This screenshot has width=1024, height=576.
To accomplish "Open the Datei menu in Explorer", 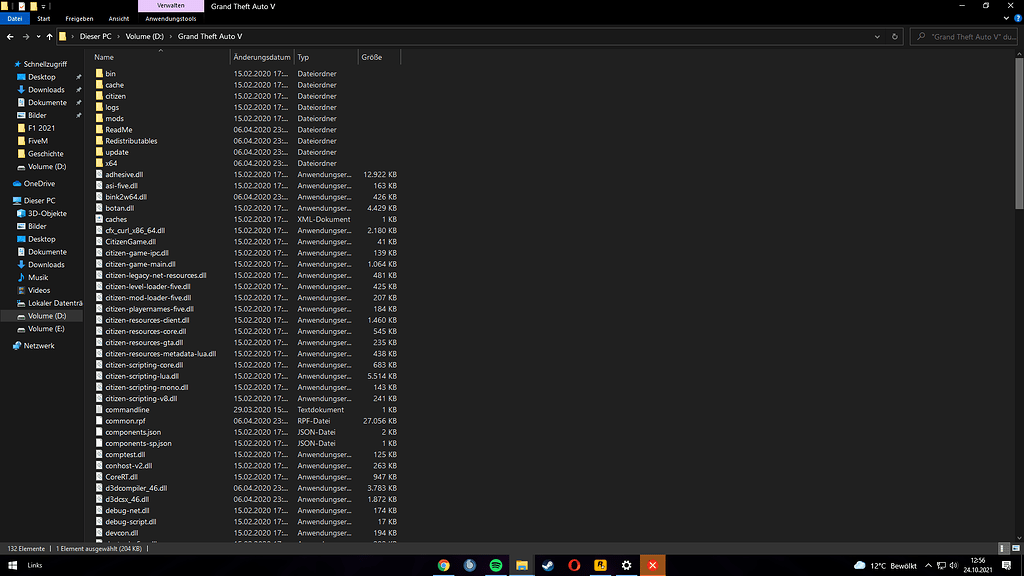I will click(14, 18).
